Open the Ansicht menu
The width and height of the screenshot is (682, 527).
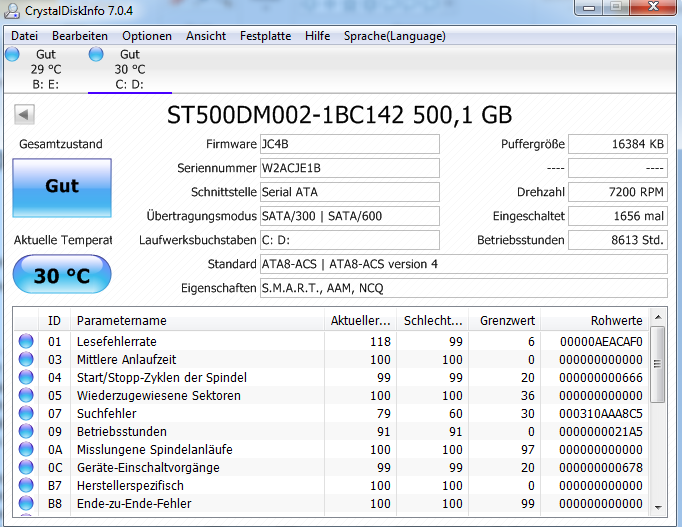tap(206, 36)
